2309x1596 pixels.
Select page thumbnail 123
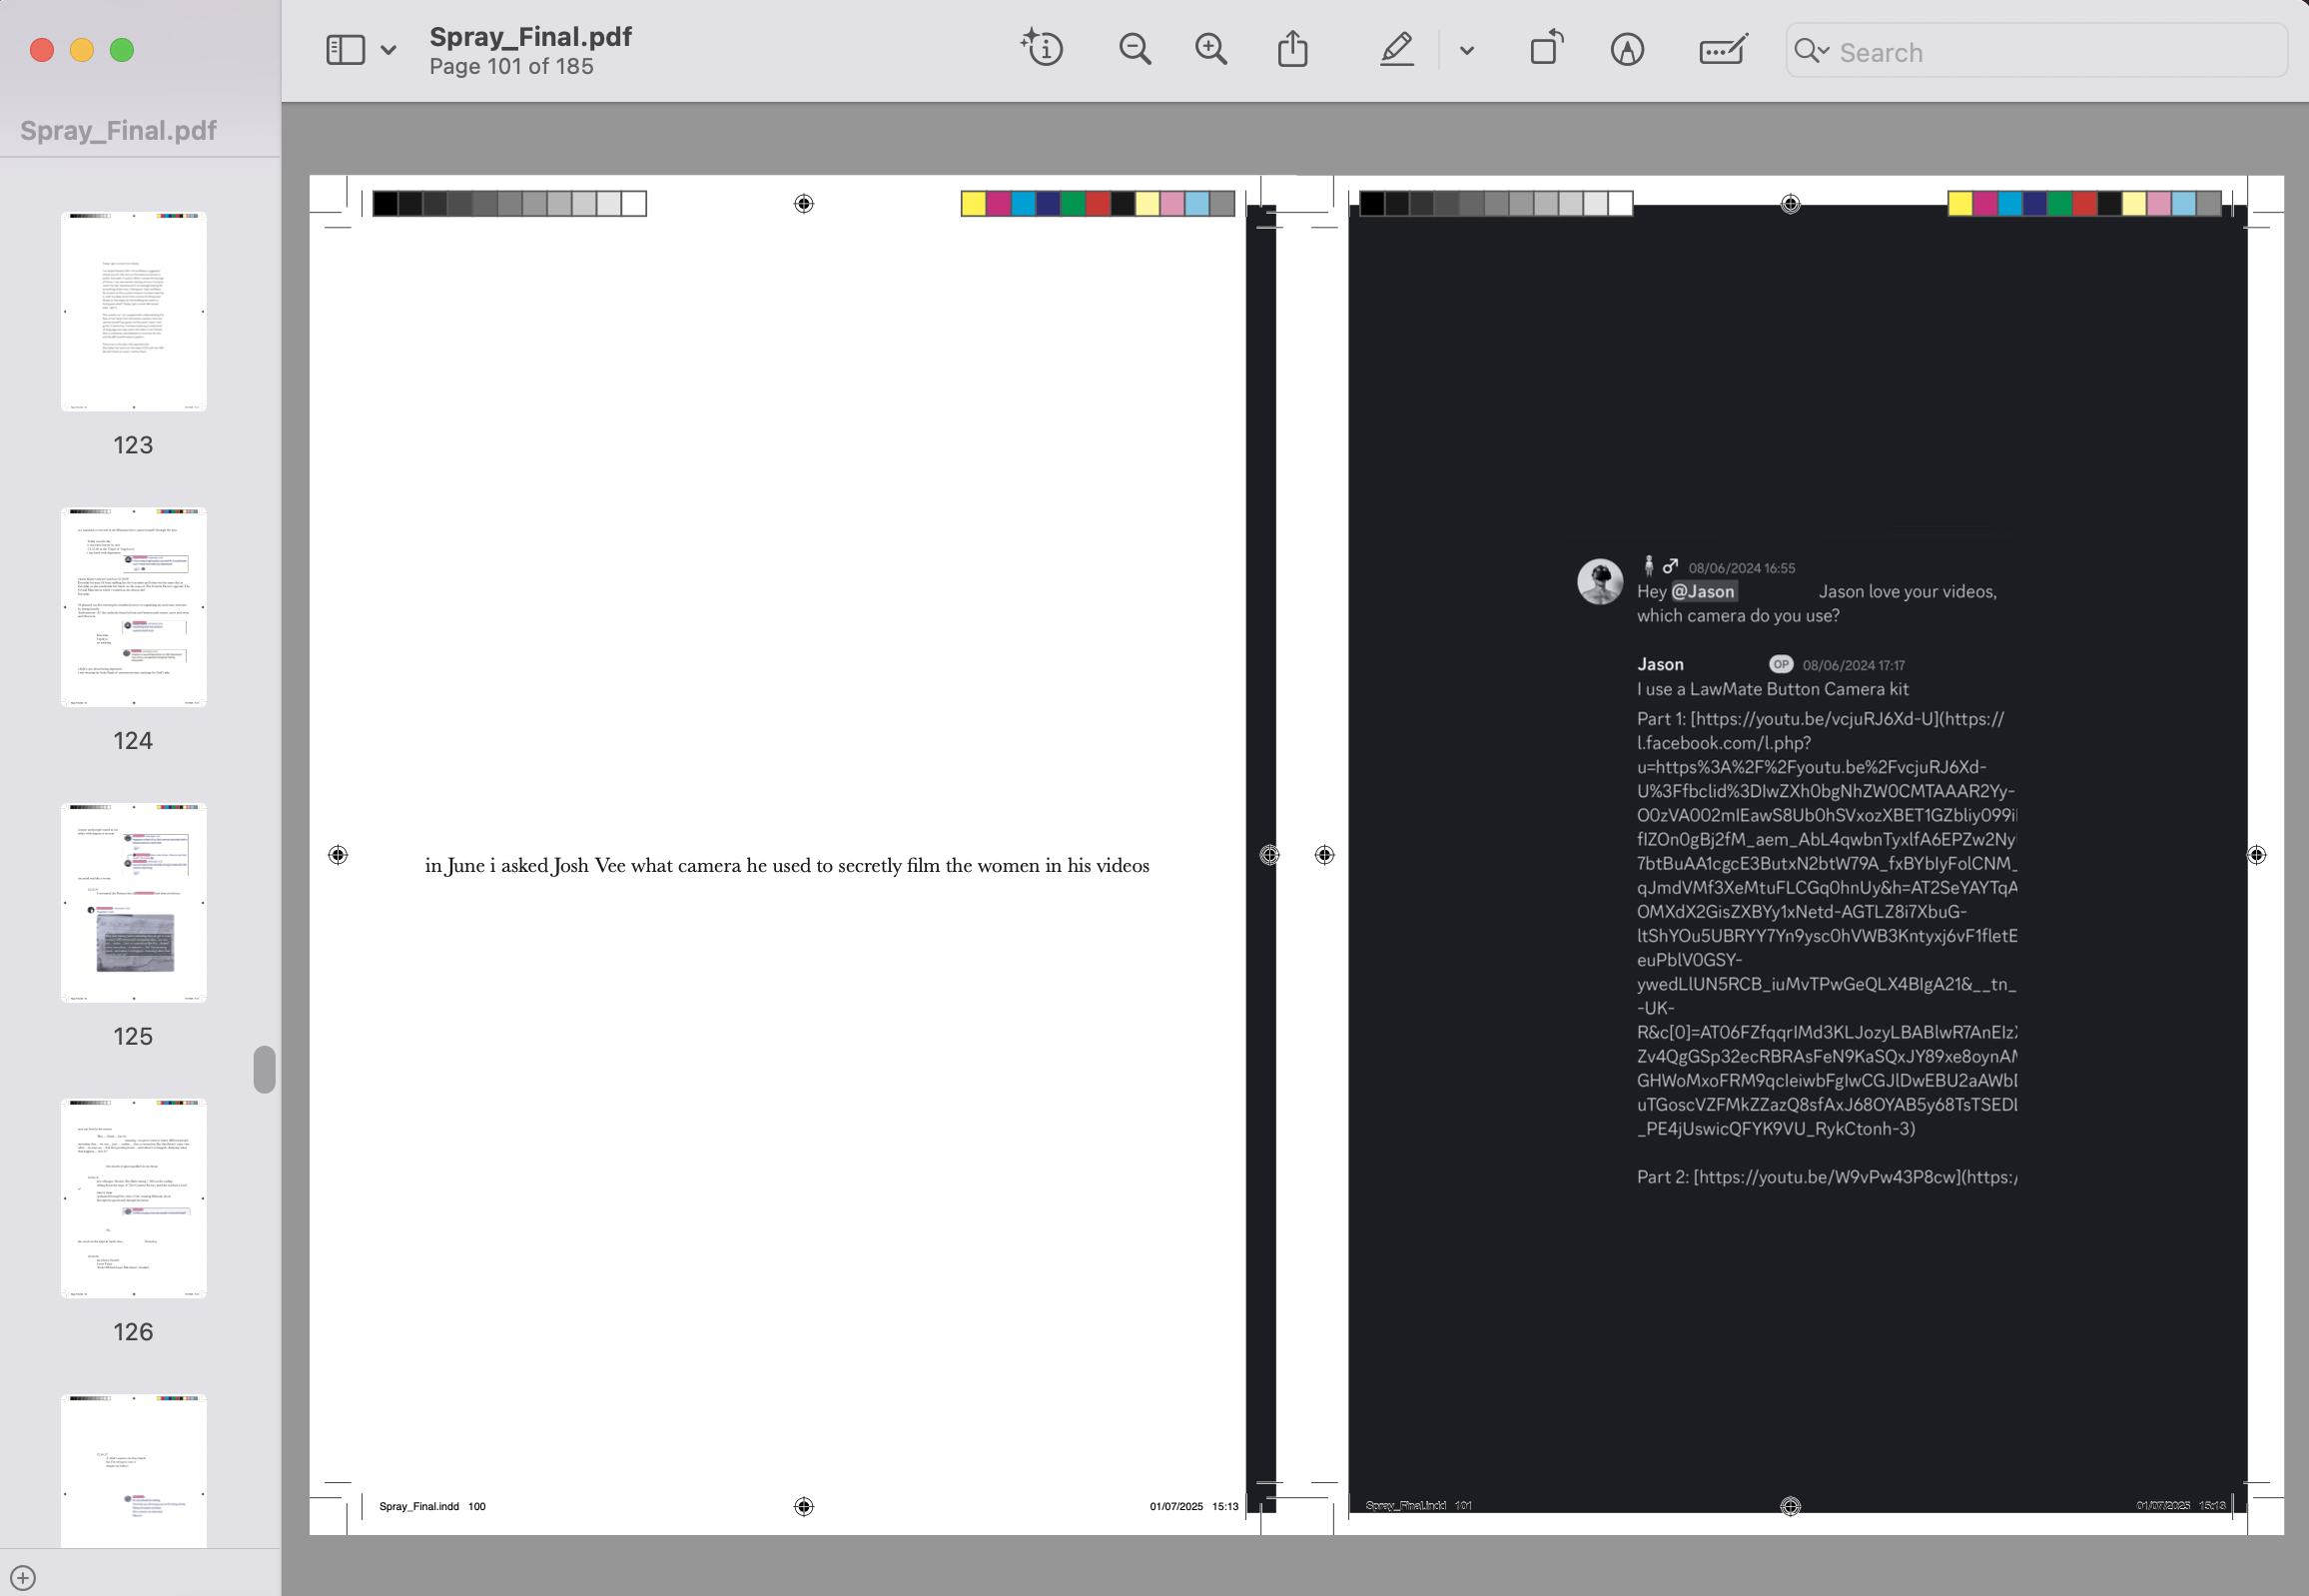pyautogui.click(x=133, y=311)
